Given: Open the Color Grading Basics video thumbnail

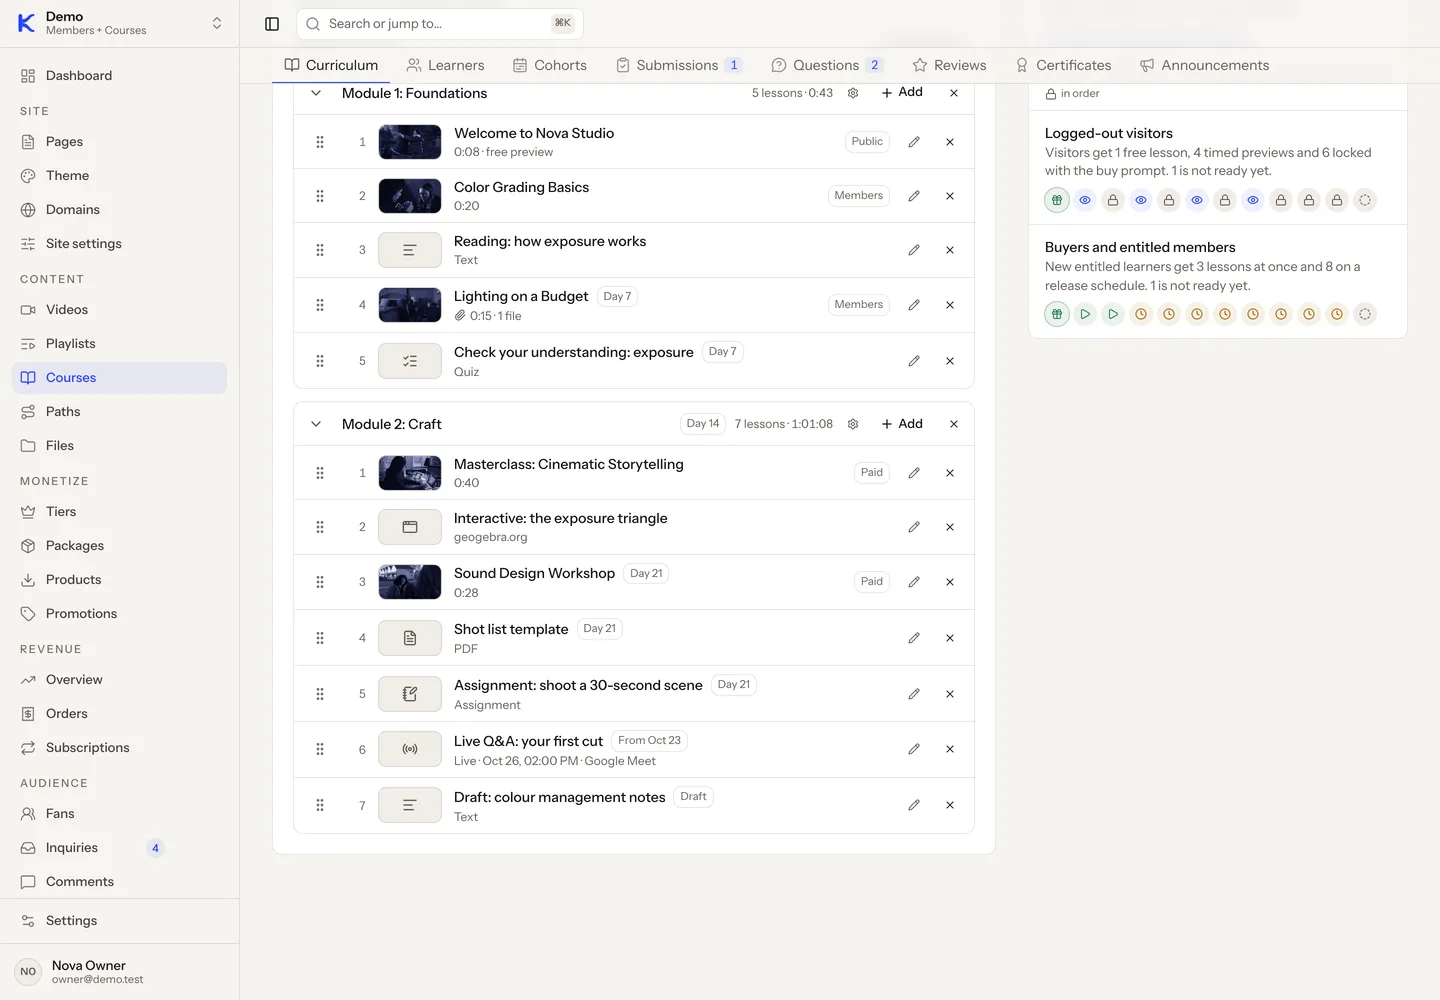Looking at the screenshot, I should click(x=410, y=196).
